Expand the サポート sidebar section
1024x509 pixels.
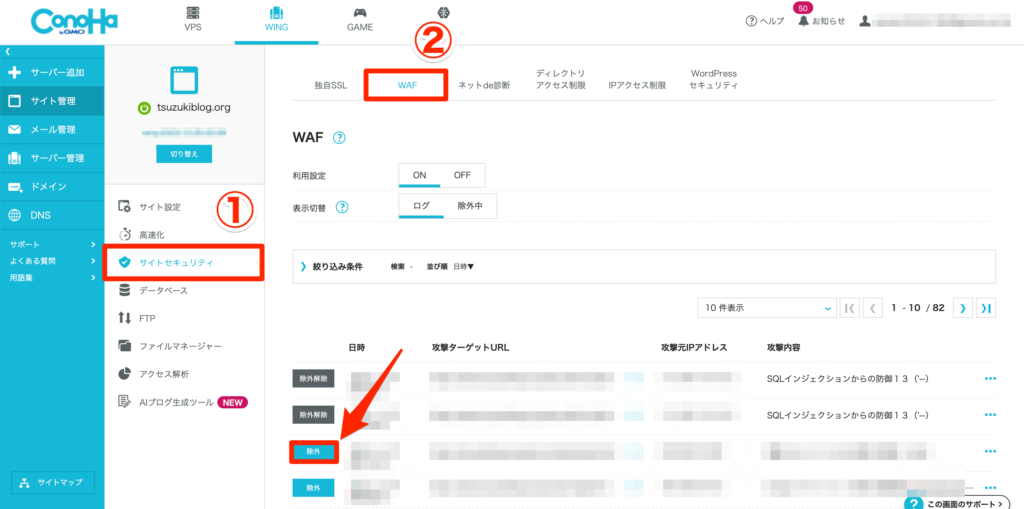click(x=52, y=244)
